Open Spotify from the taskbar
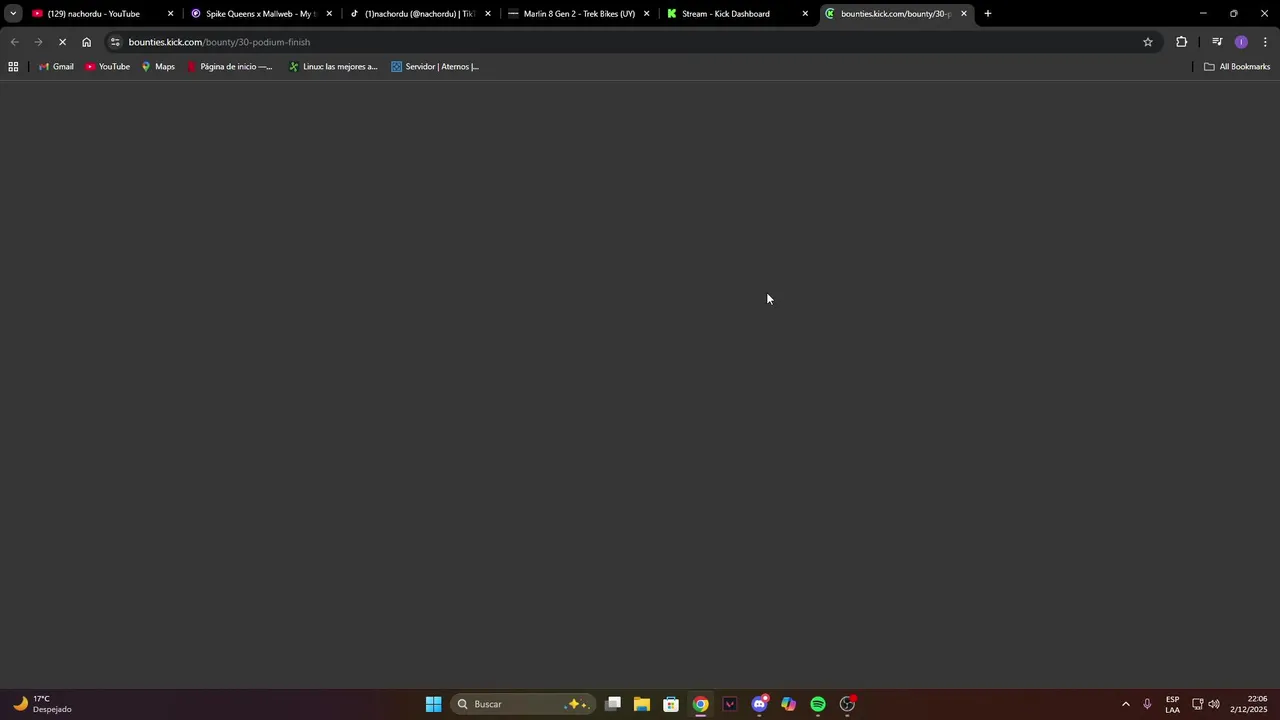The width and height of the screenshot is (1280, 720). coord(818,704)
